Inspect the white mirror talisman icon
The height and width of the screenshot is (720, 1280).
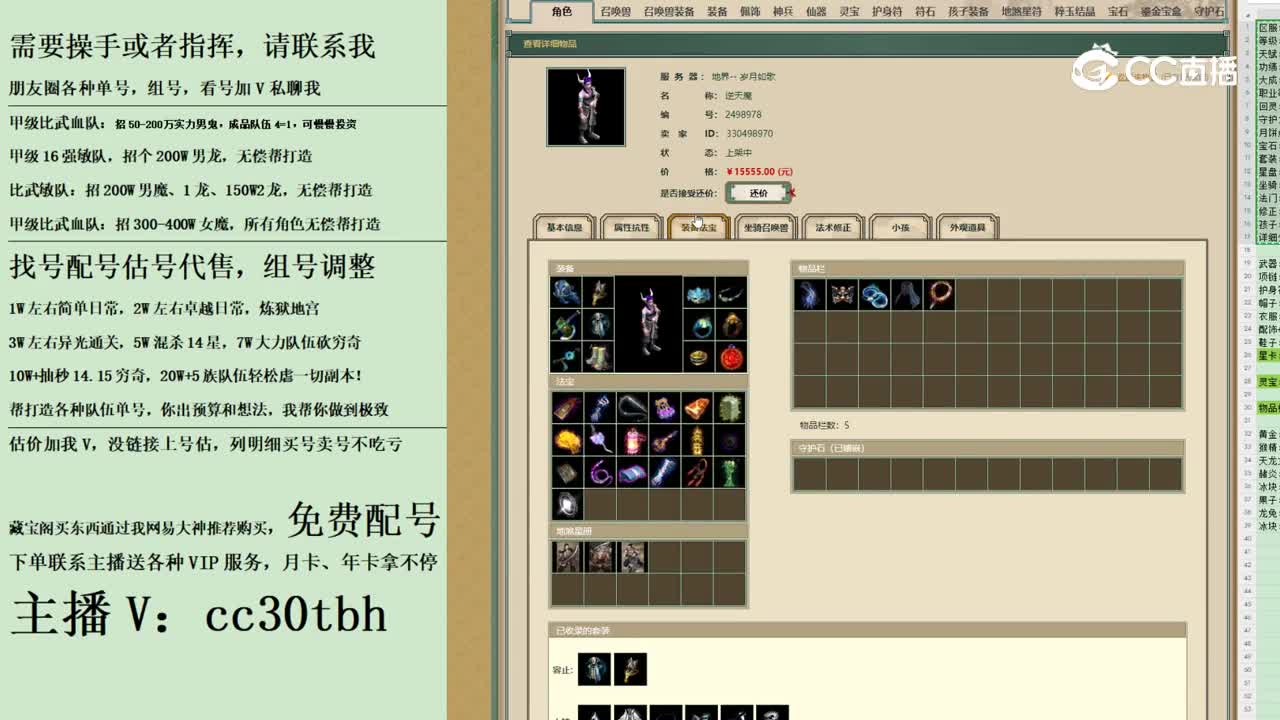tap(567, 504)
